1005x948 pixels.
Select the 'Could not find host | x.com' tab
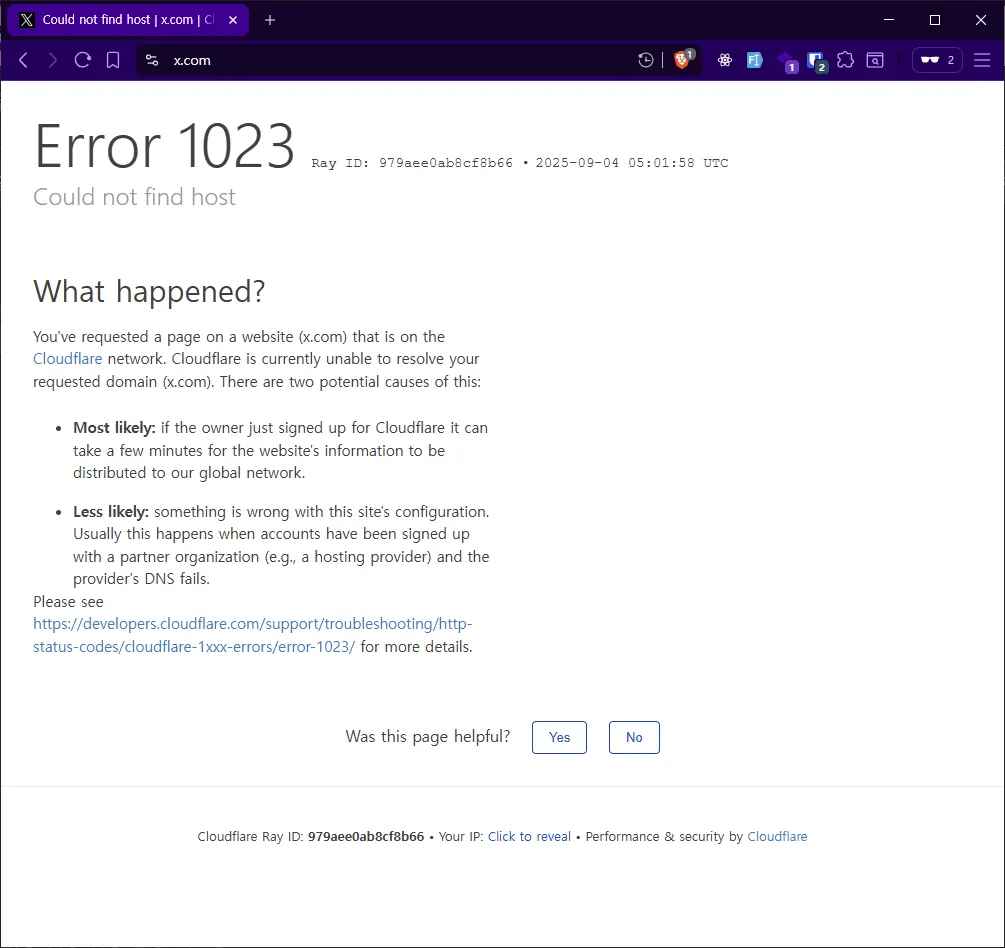(128, 21)
